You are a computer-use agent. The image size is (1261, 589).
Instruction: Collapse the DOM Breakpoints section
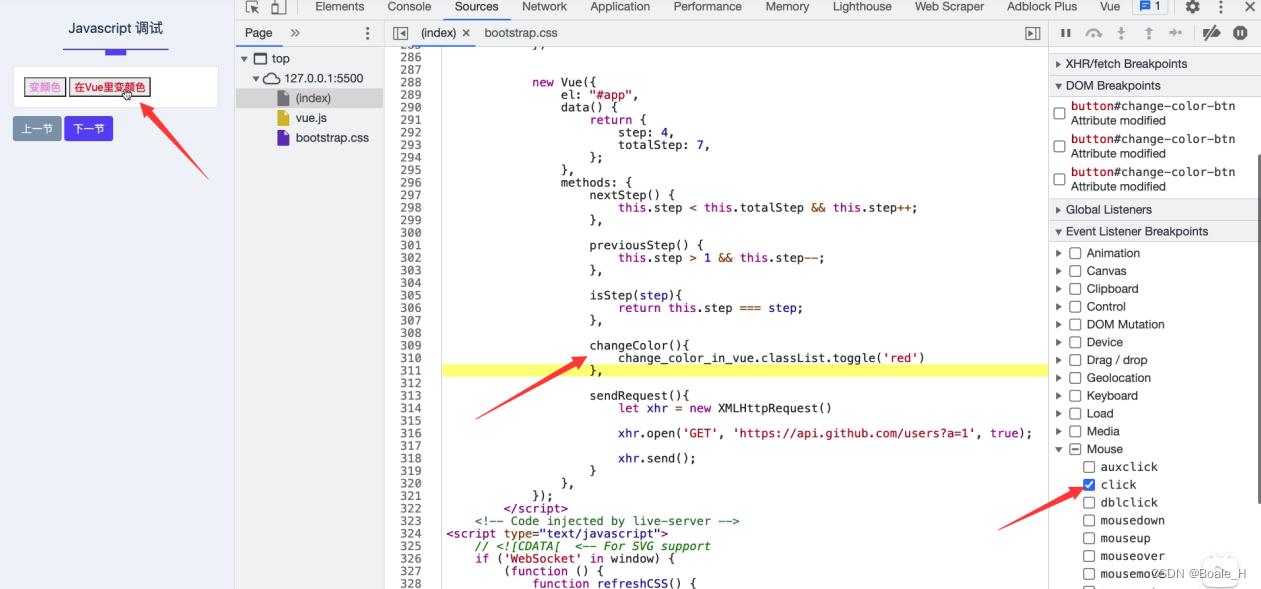[1059, 86]
